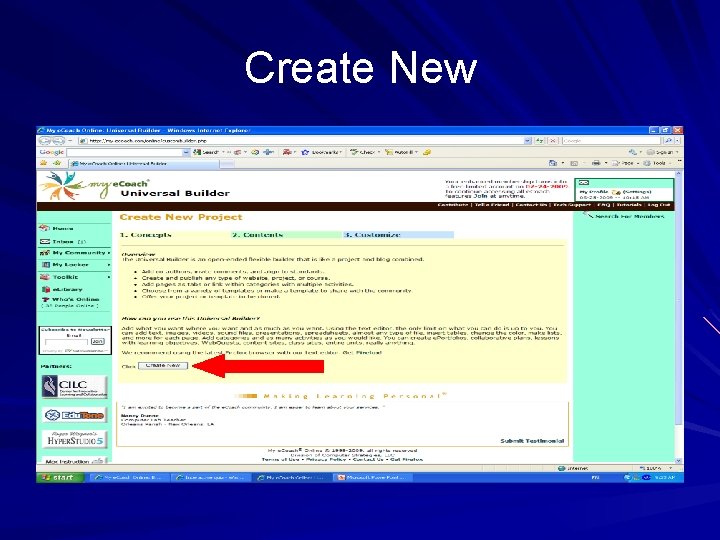This screenshot has width=720, height=540.
Task: Select the MyeCoach Universal Builder browser tab
Action: coord(143,163)
